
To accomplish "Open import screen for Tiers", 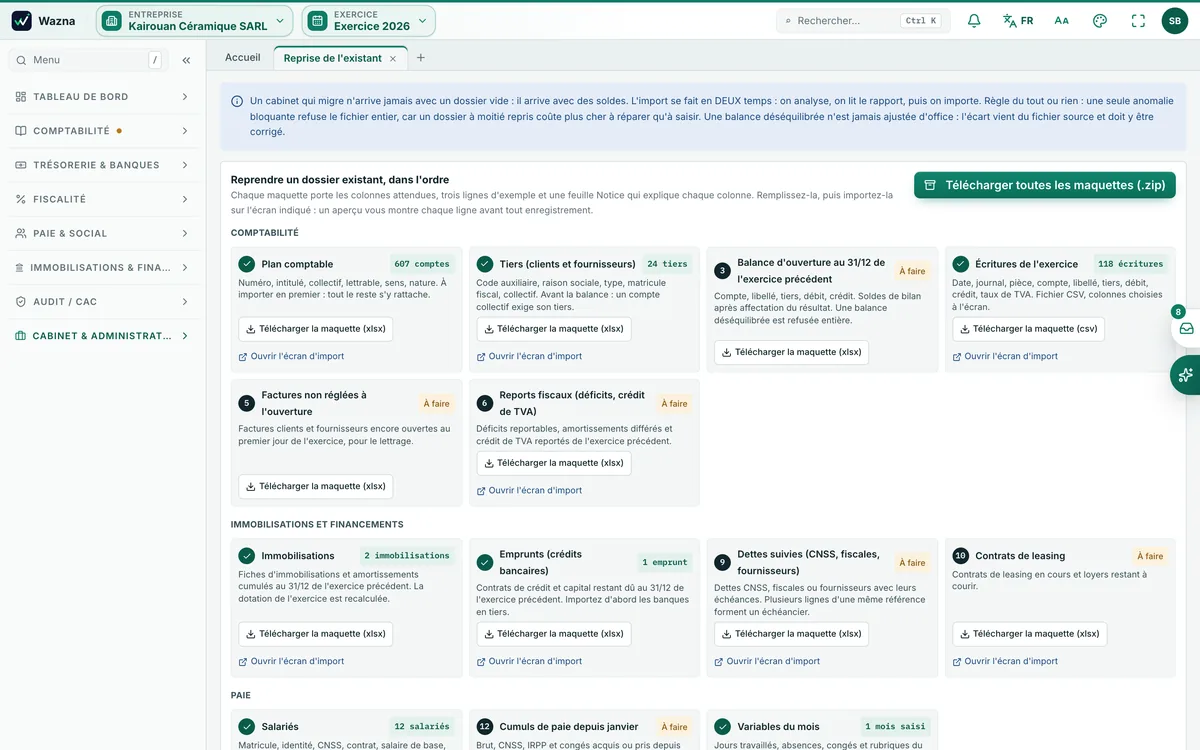I will pos(529,356).
